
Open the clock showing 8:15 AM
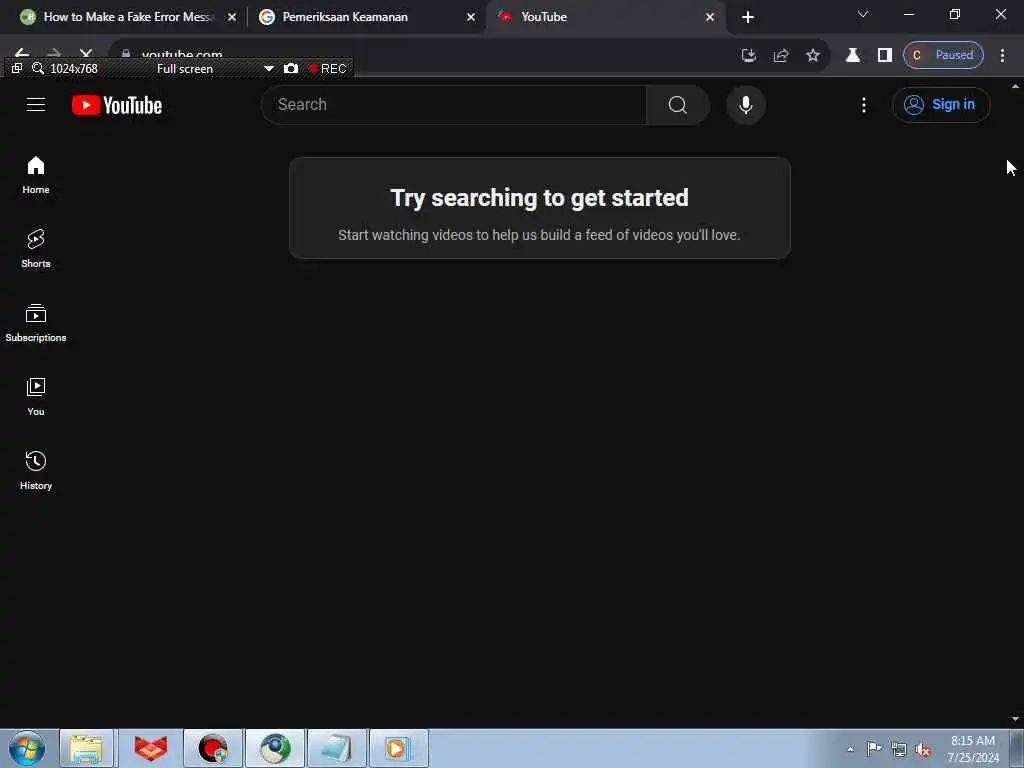click(x=973, y=749)
